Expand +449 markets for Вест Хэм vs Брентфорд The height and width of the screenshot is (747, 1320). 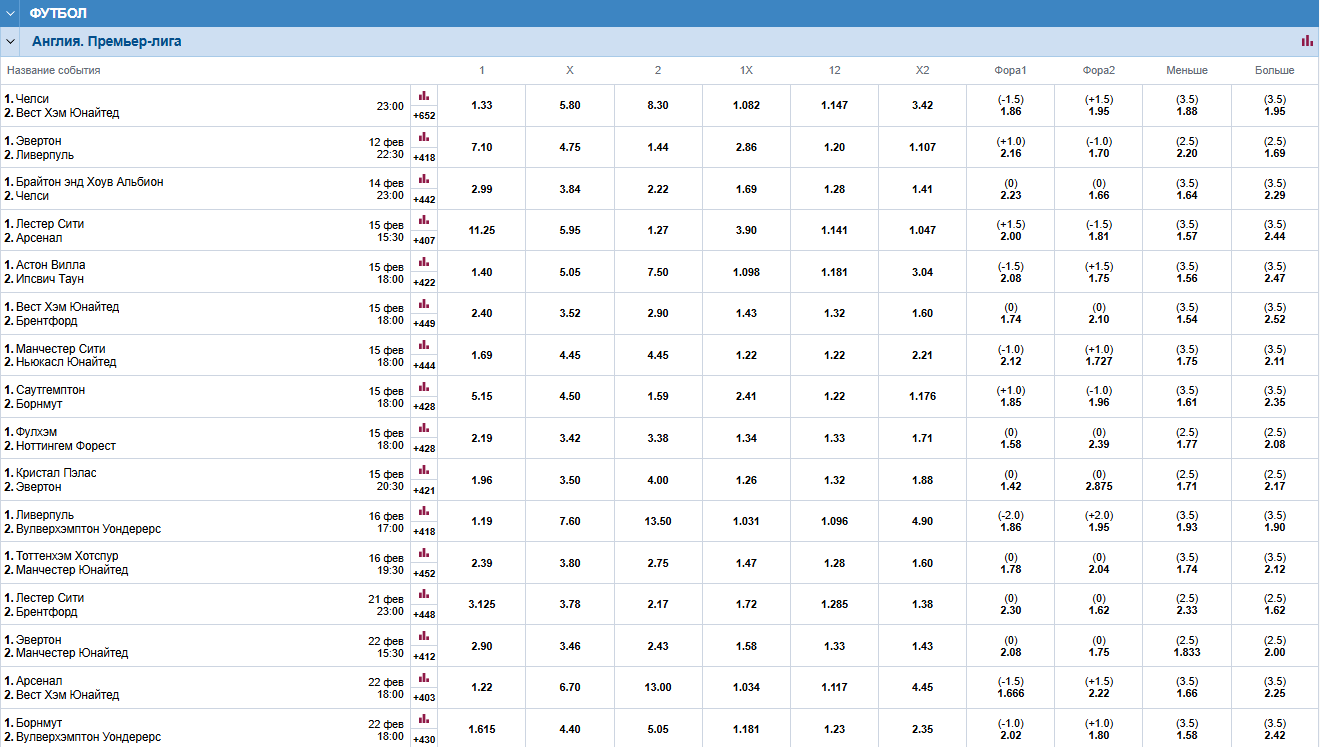[424, 324]
